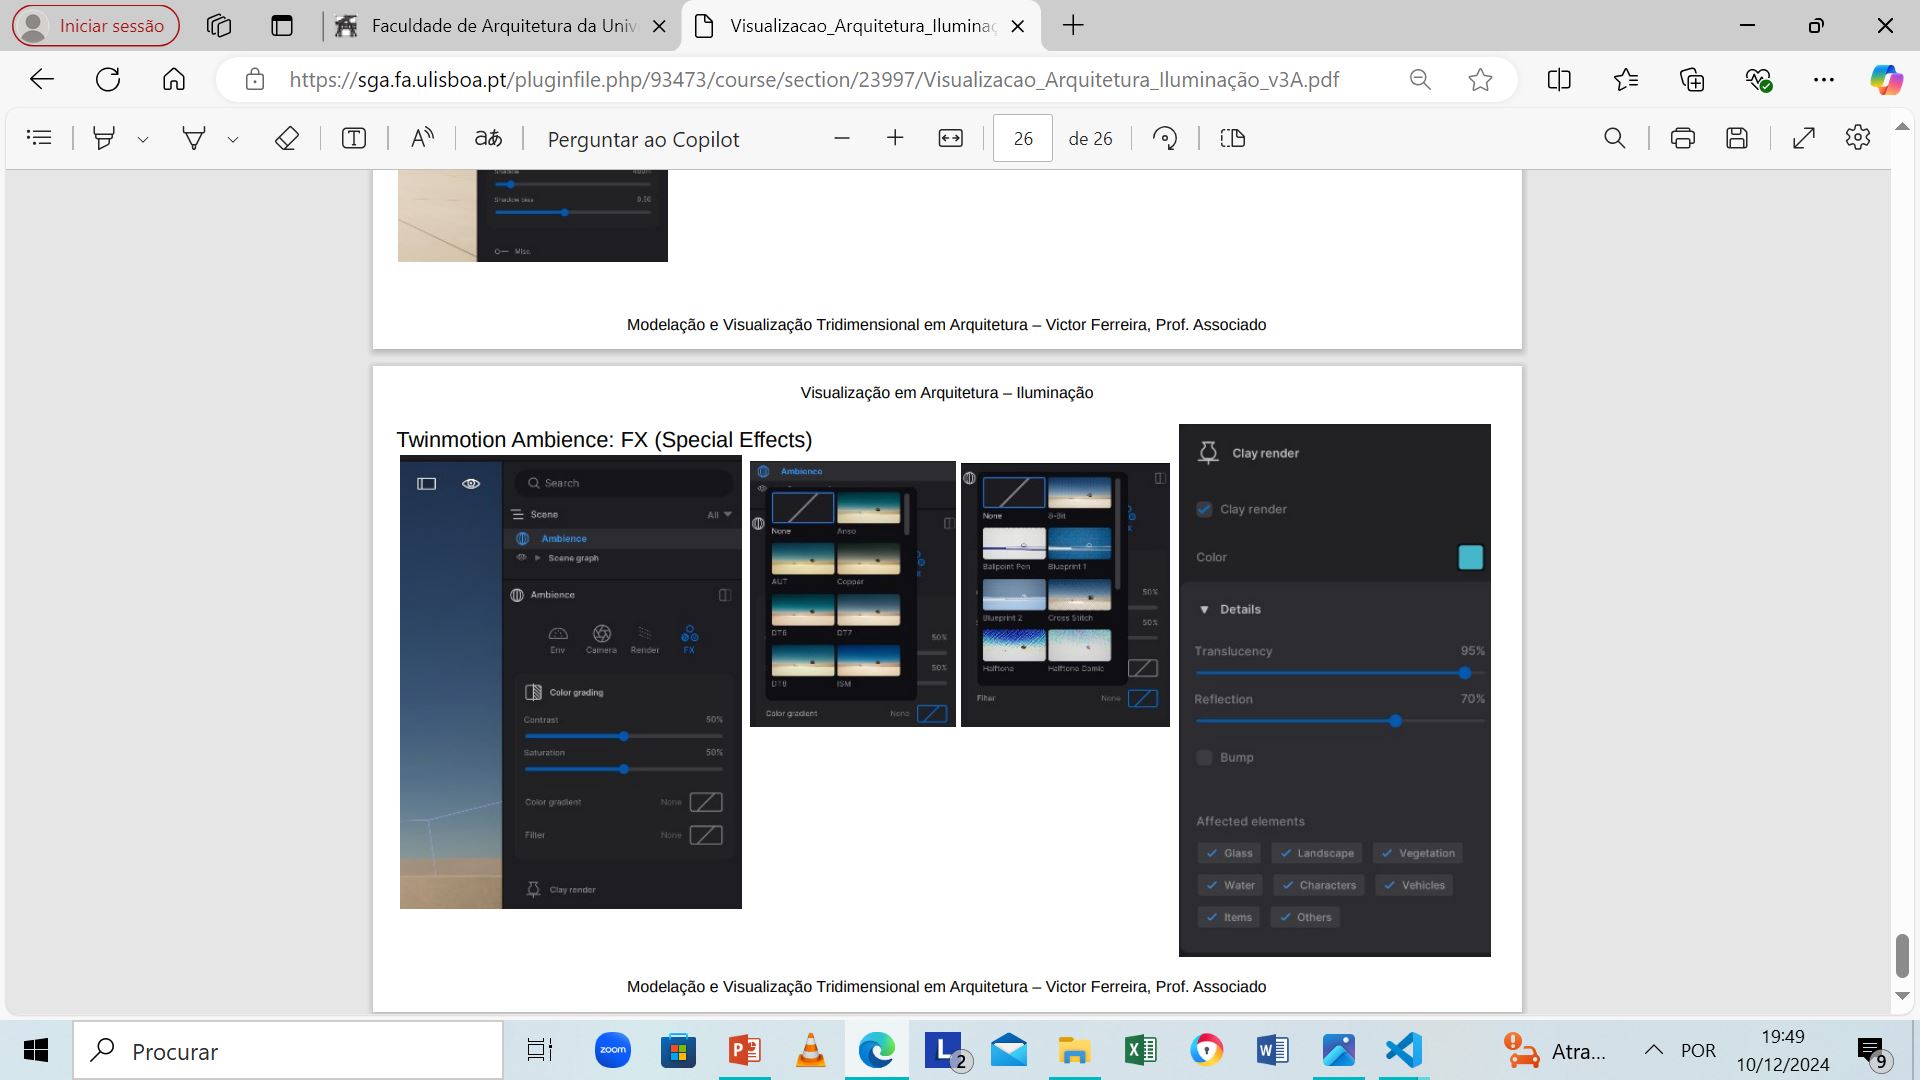Refresh the current page
The width and height of the screenshot is (1920, 1080).
[108, 79]
